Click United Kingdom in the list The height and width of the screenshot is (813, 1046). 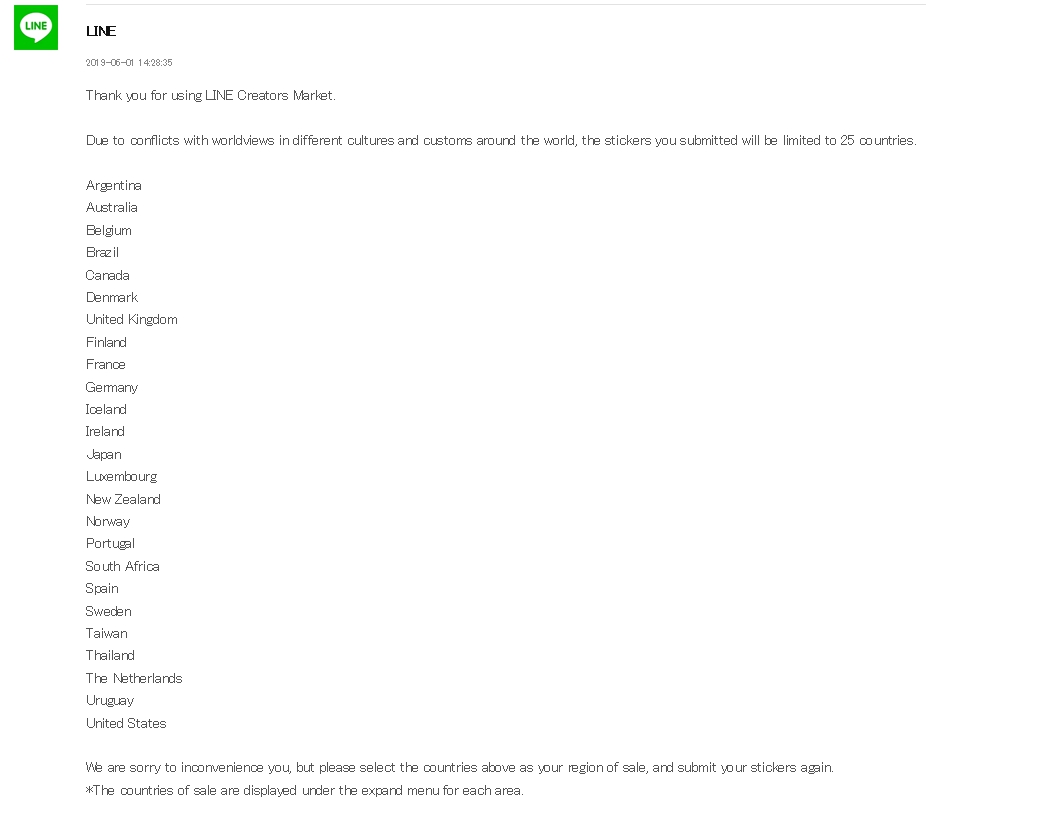point(131,319)
